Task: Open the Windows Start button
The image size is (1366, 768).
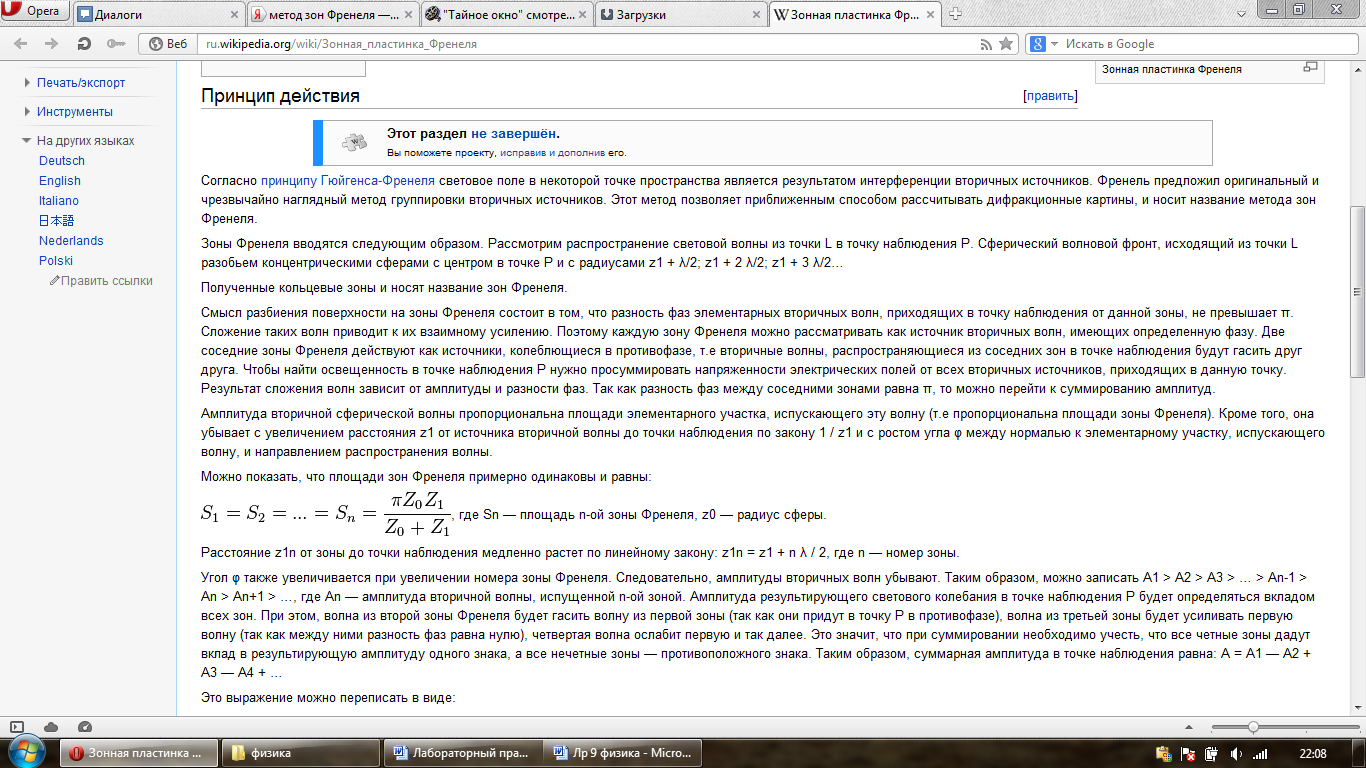Action: coord(26,752)
